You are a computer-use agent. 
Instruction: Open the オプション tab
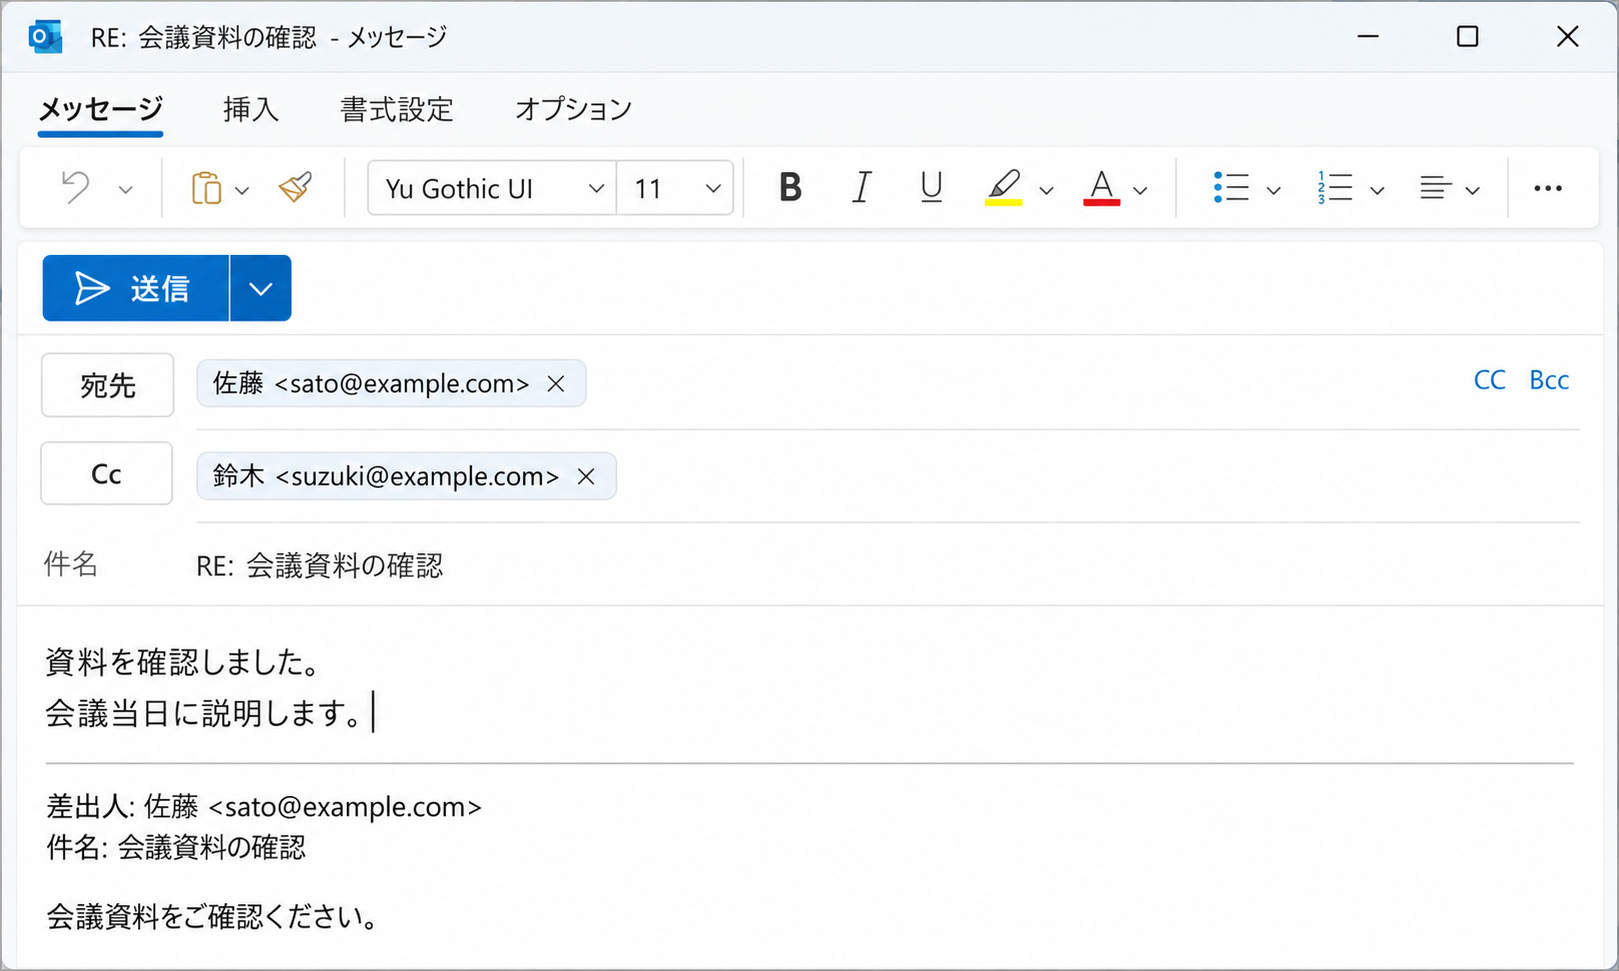[573, 109]
